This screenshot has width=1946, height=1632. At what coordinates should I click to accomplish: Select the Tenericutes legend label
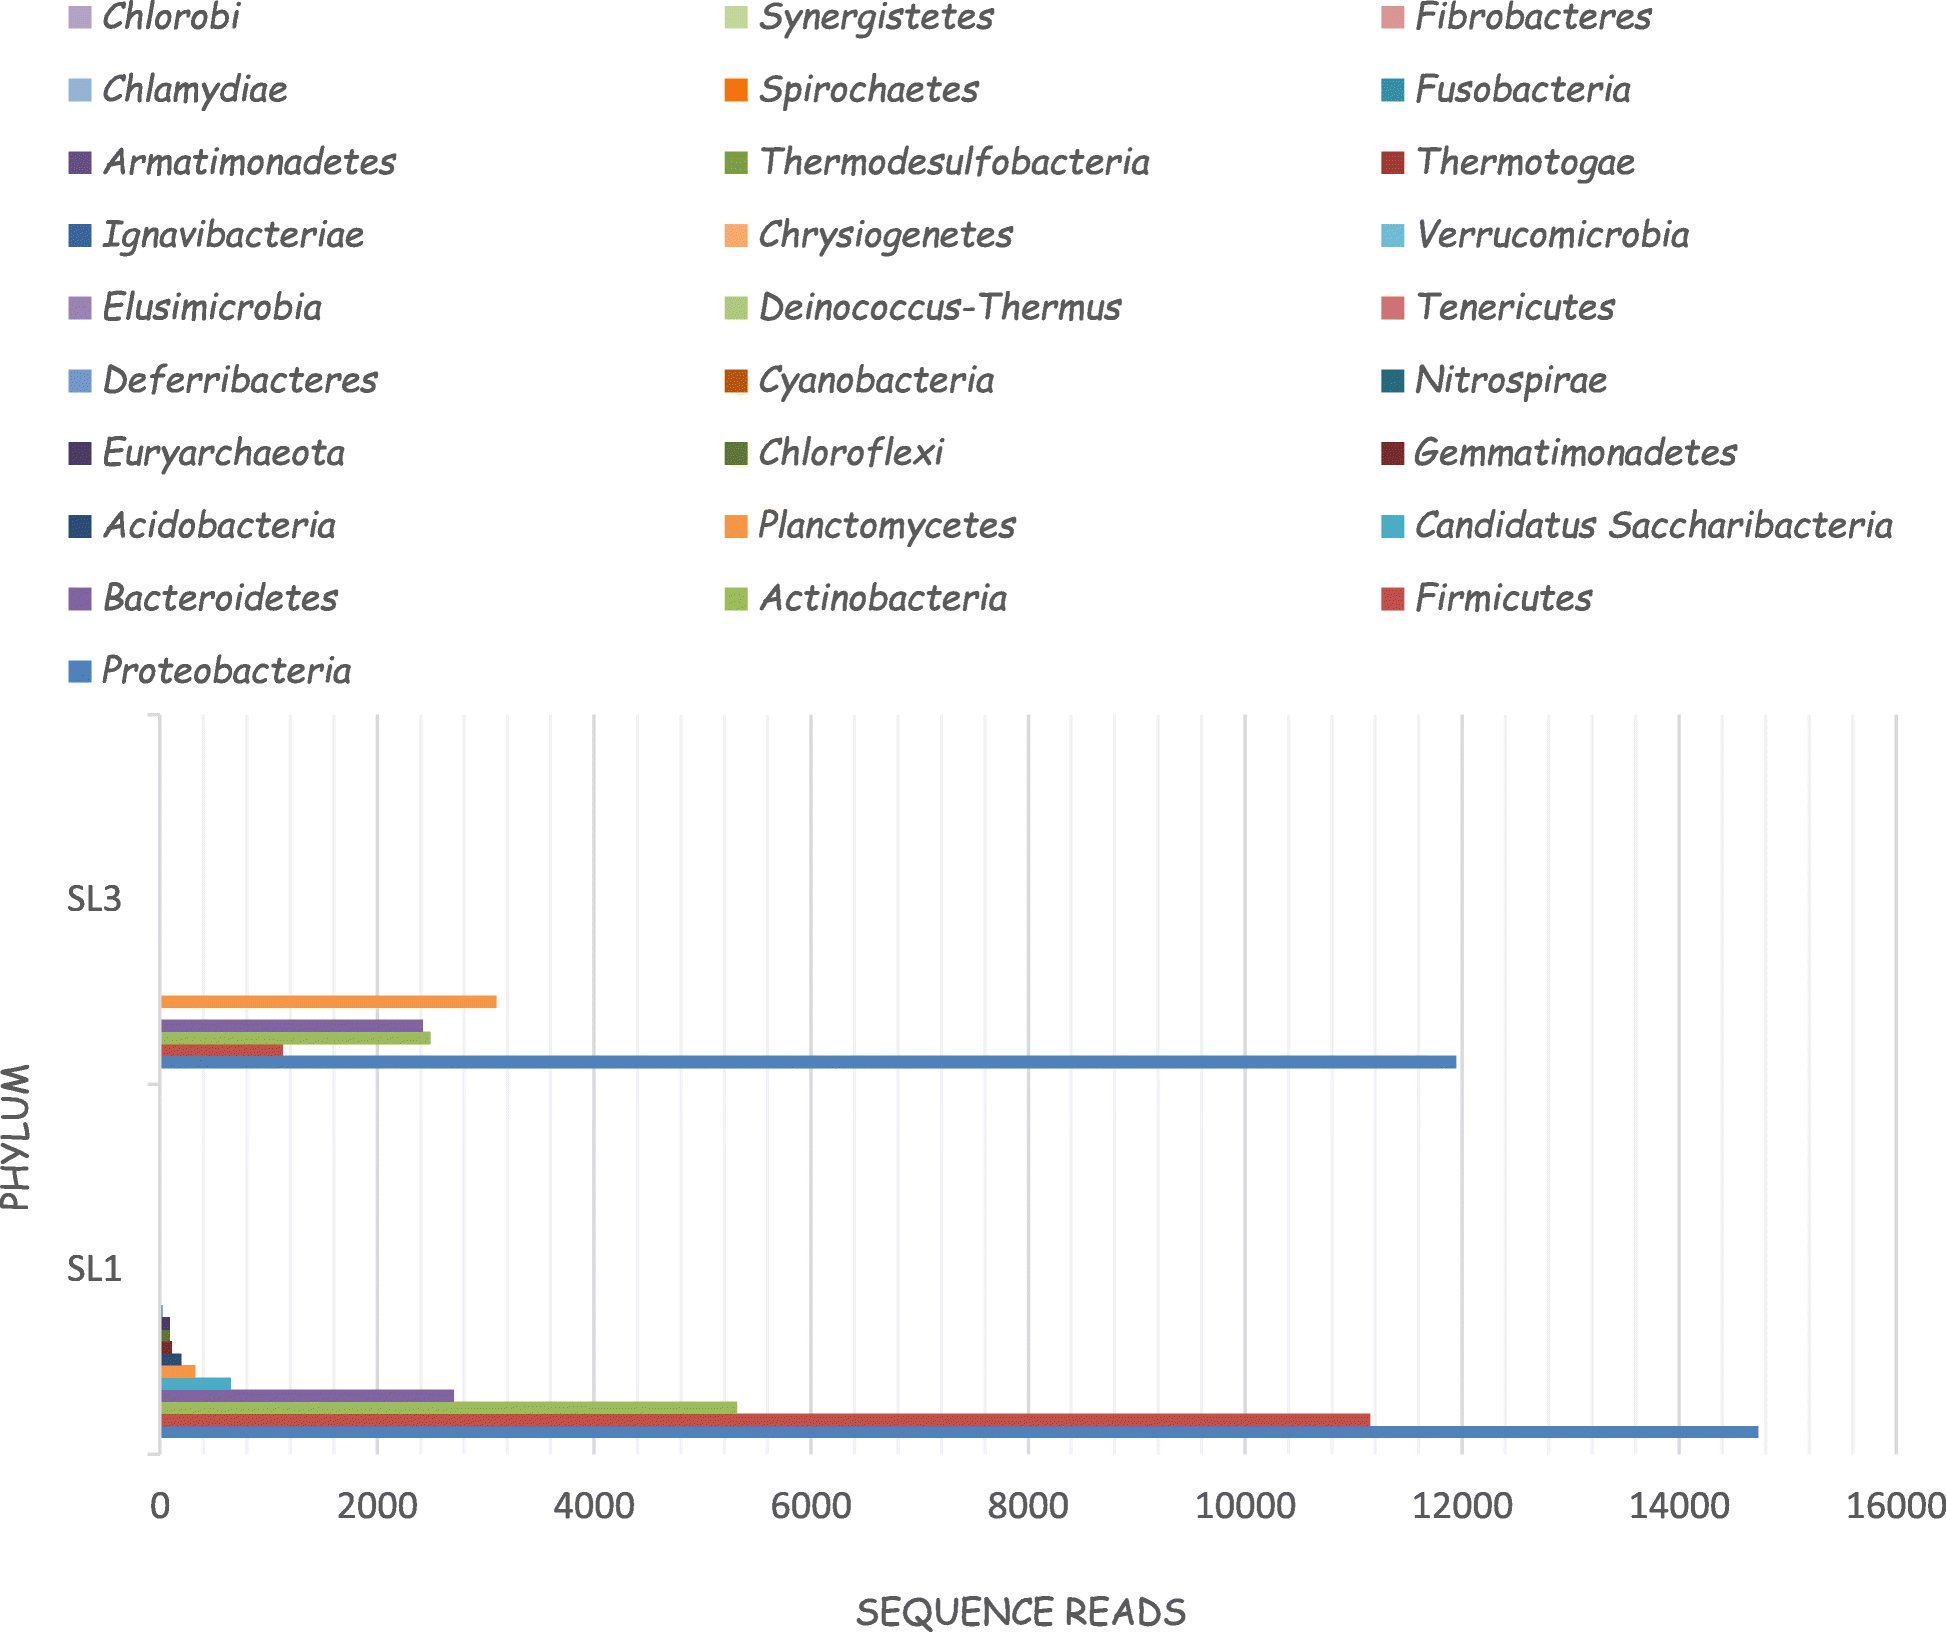click(x=1515, y=307)
